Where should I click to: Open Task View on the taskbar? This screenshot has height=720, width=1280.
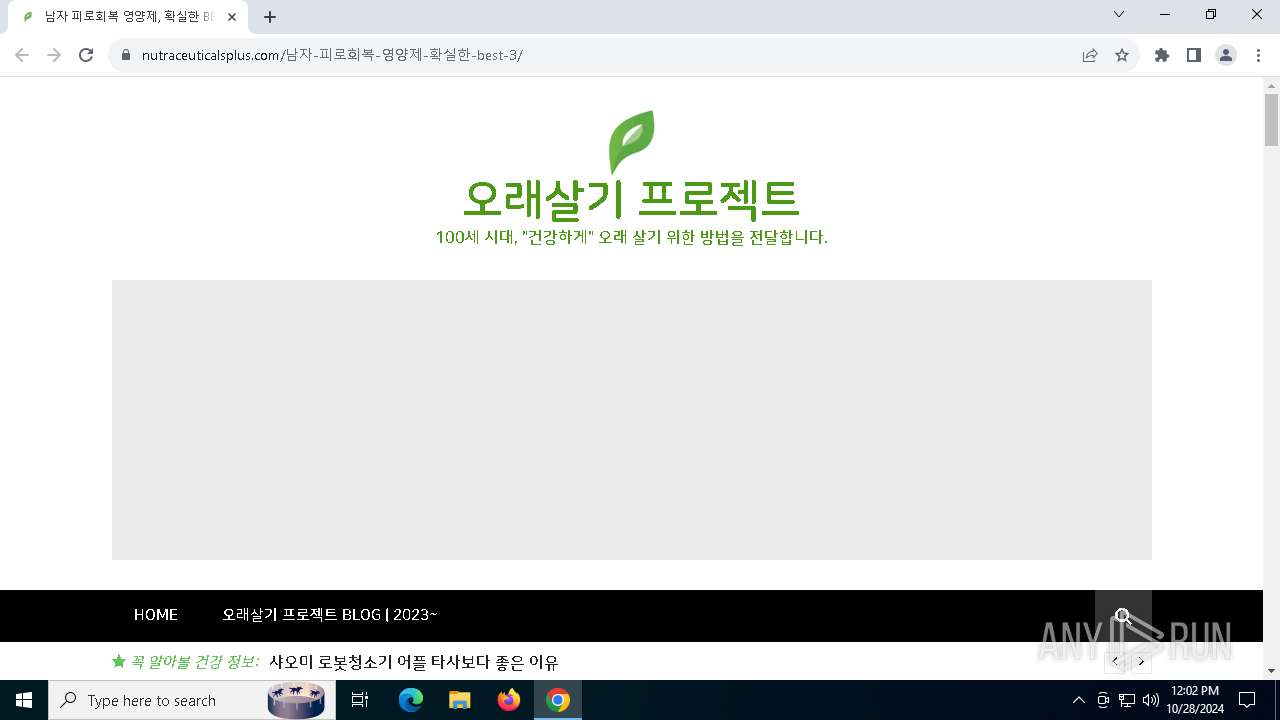click(360, 700)
